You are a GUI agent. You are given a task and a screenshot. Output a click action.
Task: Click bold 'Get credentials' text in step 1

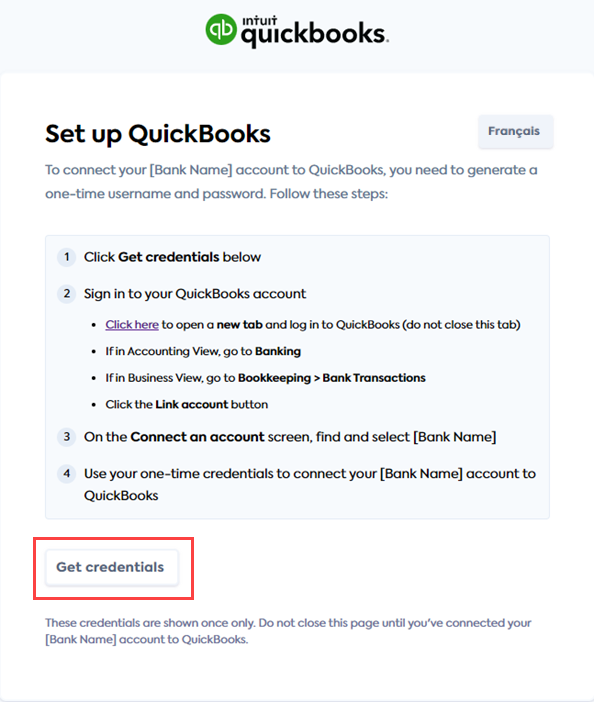click(169, 257)
